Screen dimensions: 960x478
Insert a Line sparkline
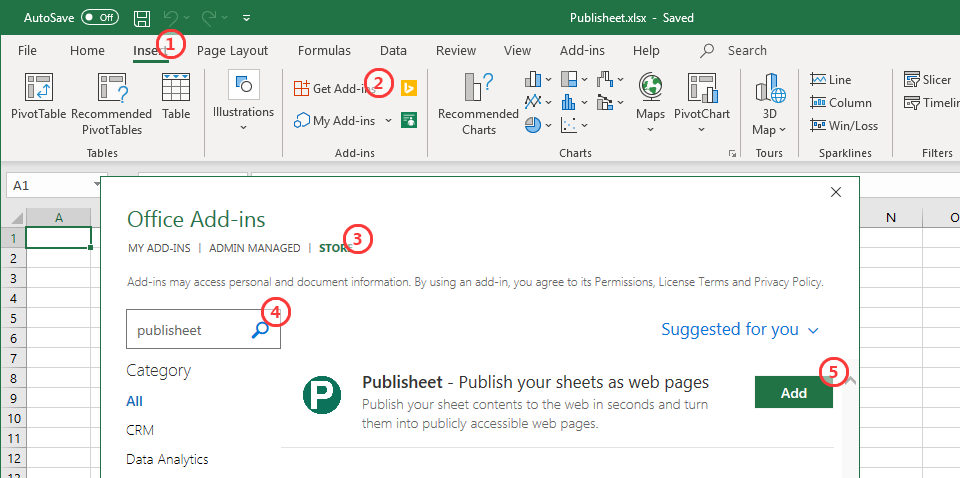(x=830, y=80)
